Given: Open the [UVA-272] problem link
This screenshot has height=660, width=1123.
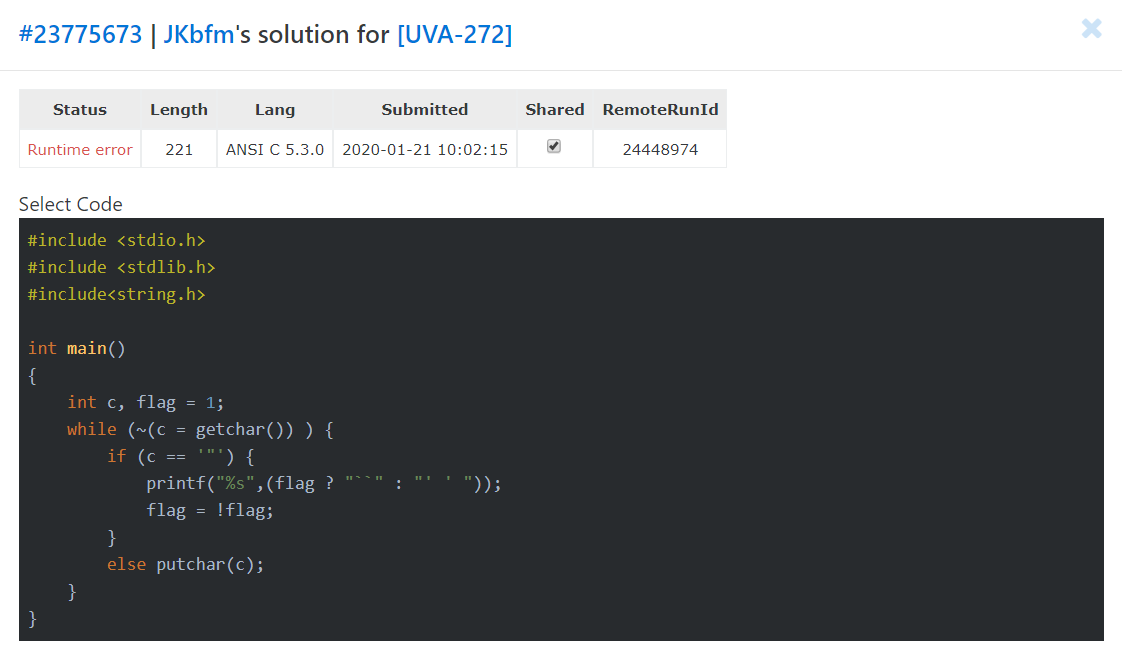Looking at the screenshot, I should tap(455, 34).
